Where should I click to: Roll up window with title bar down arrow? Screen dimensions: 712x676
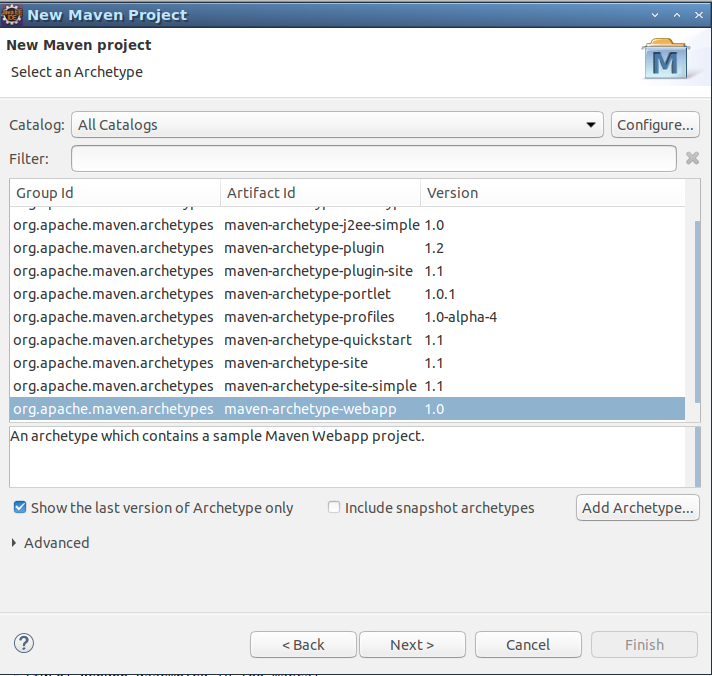point(655,15)
